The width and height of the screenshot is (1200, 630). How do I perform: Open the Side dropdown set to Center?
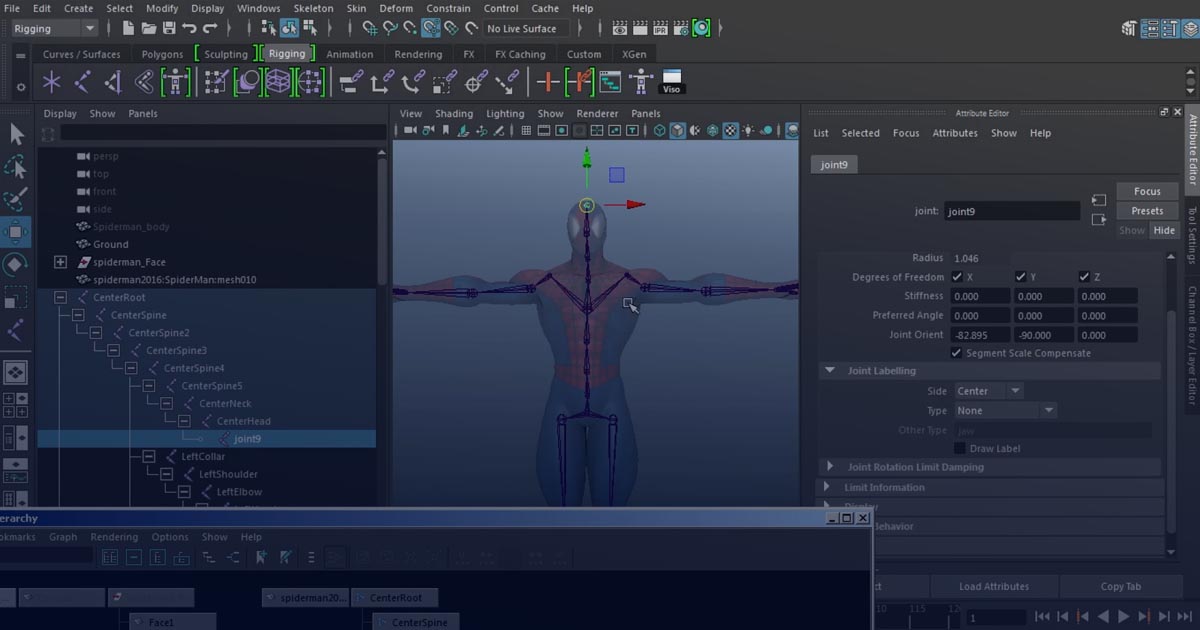(x=988, y=390)
